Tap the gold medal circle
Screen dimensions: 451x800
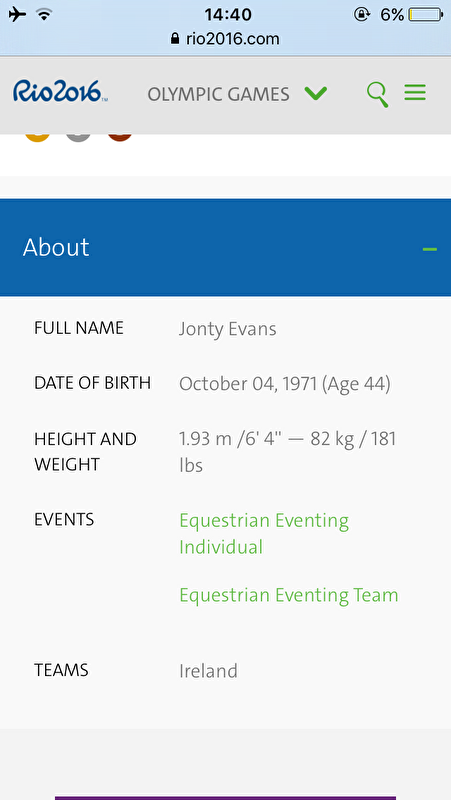[x=37, y=136]
